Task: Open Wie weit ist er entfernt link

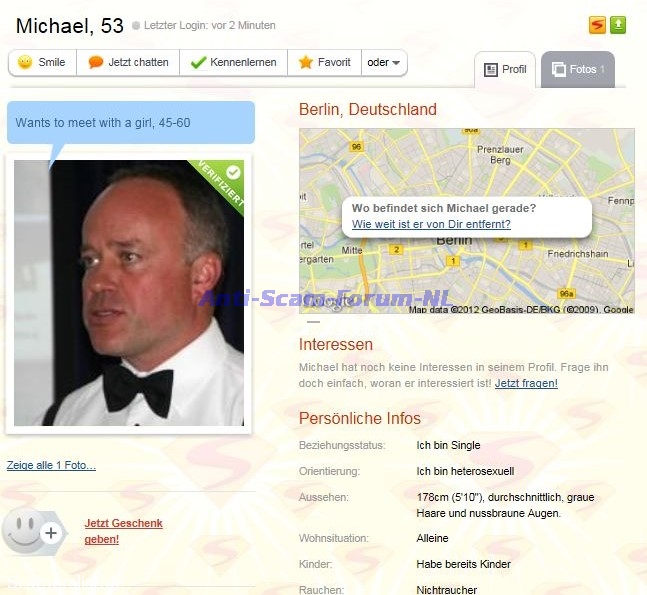Action: [431, 224]
